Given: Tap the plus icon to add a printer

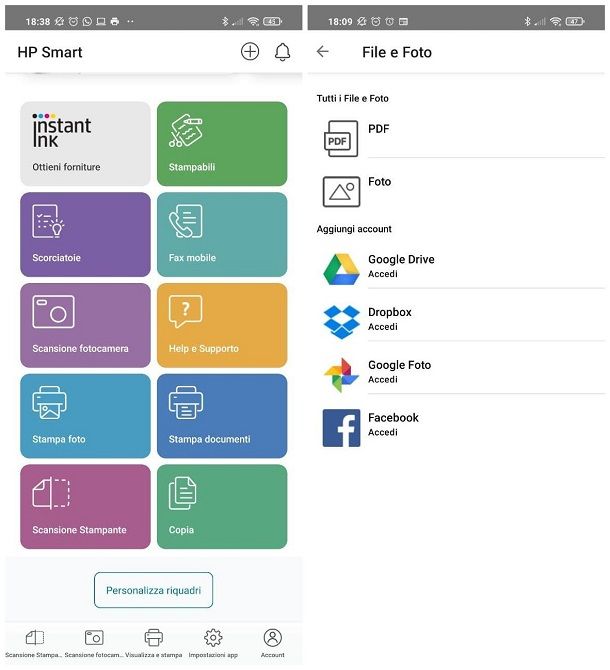Looking at the screenshot, I should [250, 52].
